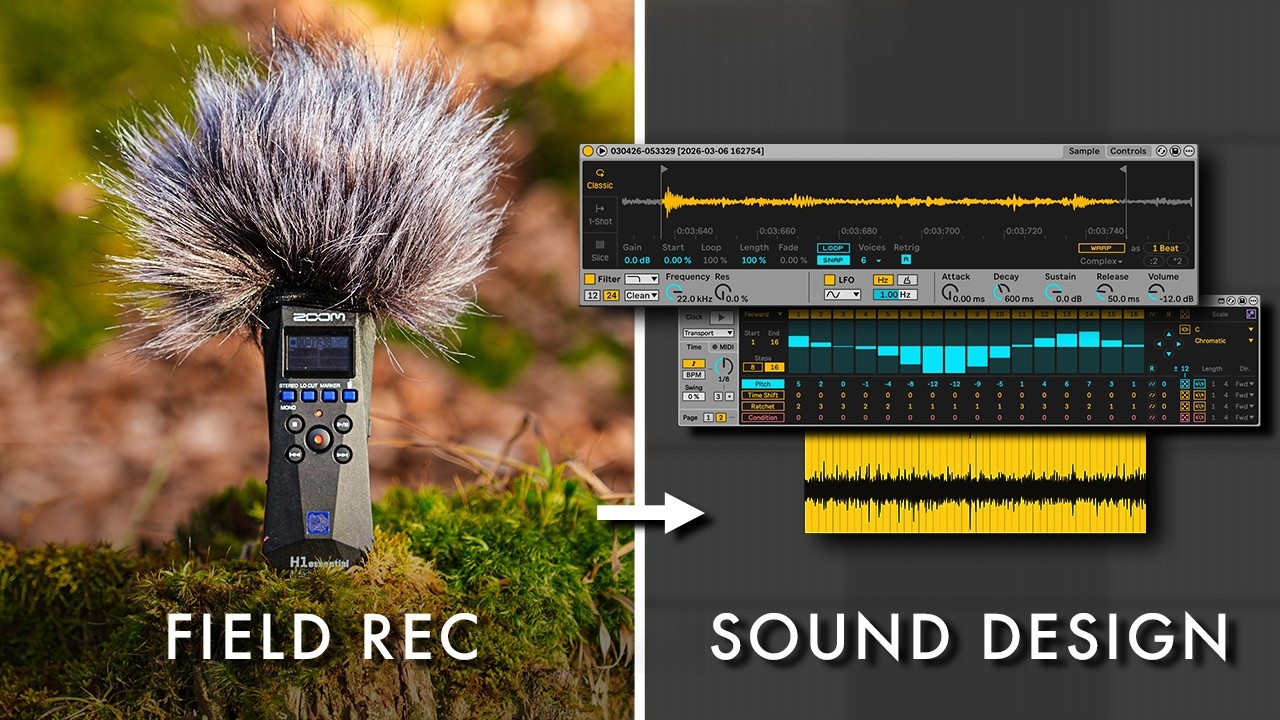
Task: Toggle the Retrig R button
Action: 906,260
